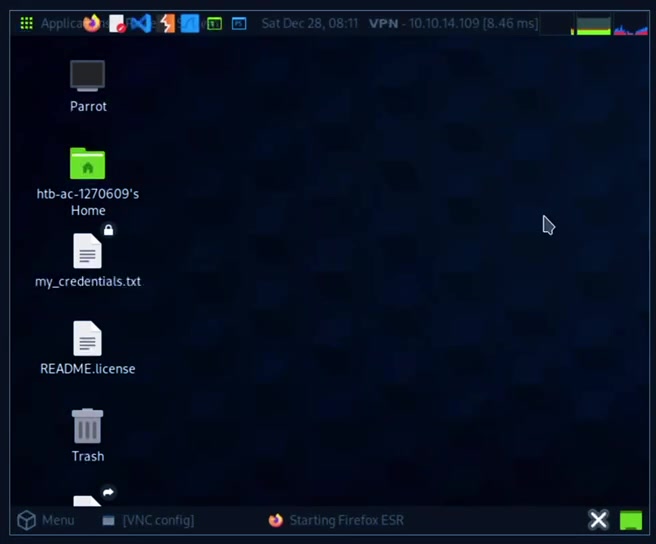Open the green terminal launcher icon

(x=214, y=23)
